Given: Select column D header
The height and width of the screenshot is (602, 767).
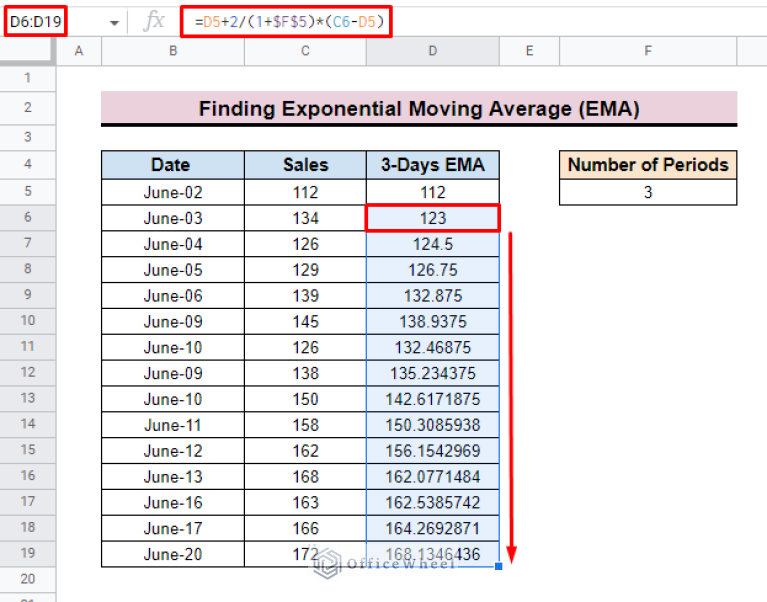Looking at the screenshot, I should coord(432,52).
